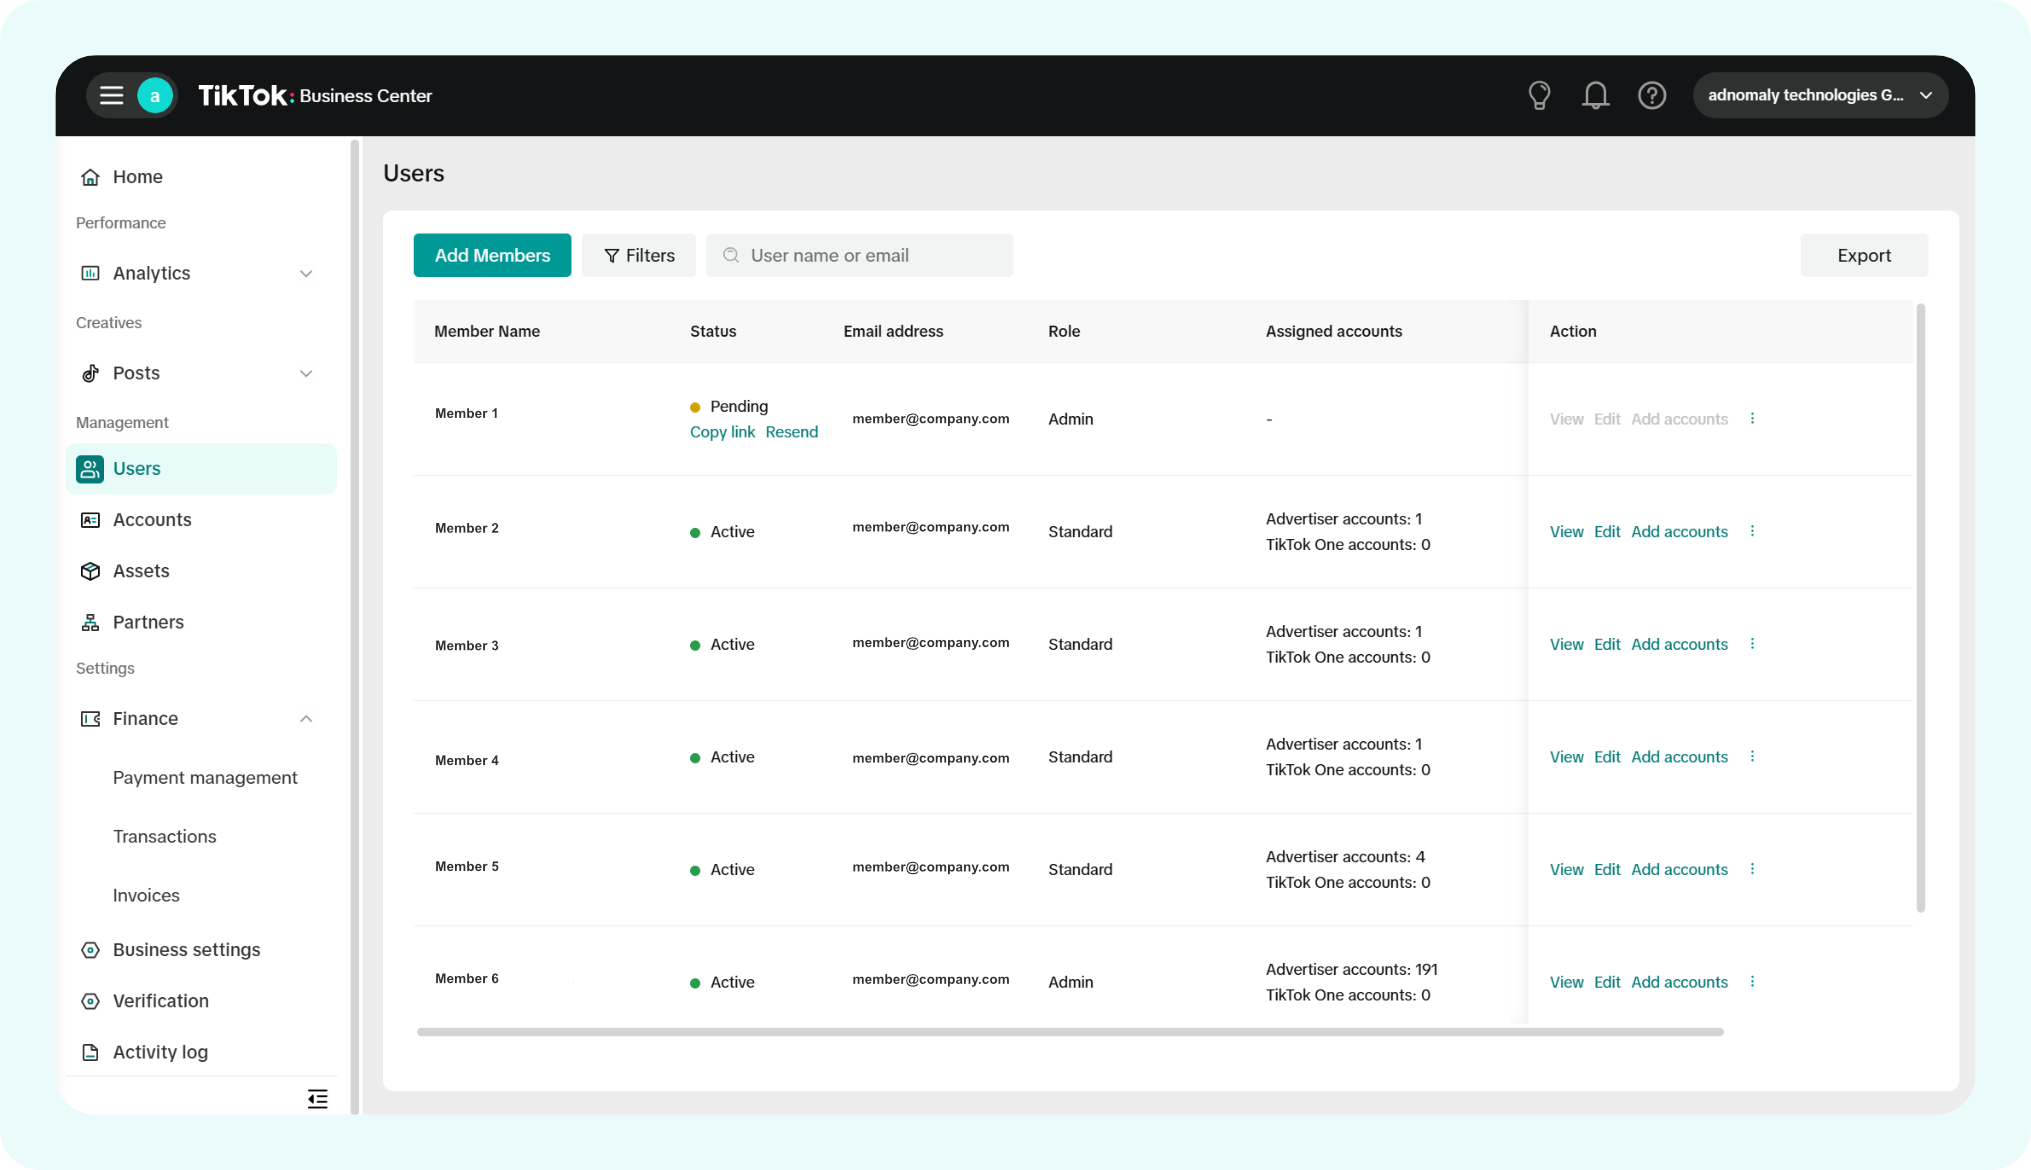Click the lightbulb tips icon
The image size is (2031, 1170).
point(1539,96)
